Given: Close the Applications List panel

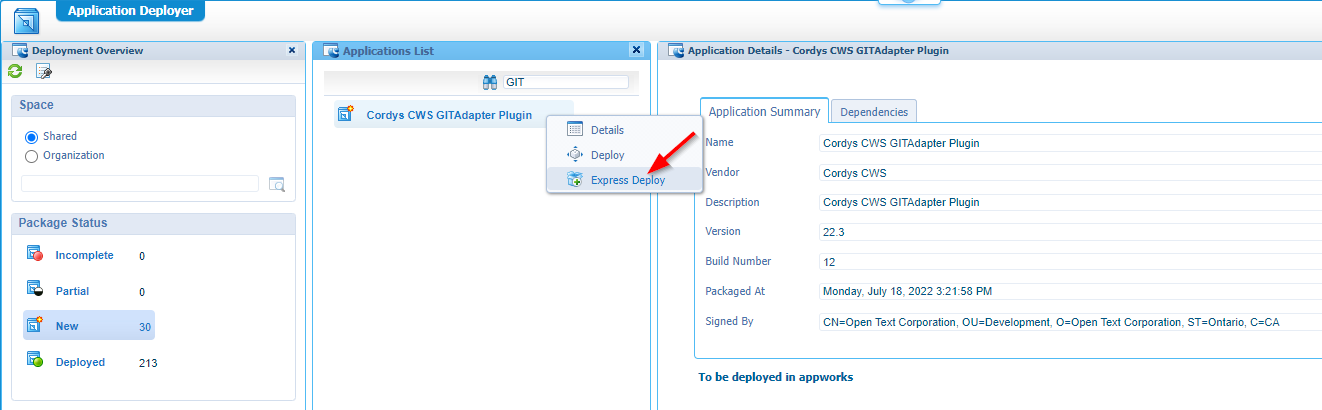Looking at the screenshot, I should [x=636, y=50].
